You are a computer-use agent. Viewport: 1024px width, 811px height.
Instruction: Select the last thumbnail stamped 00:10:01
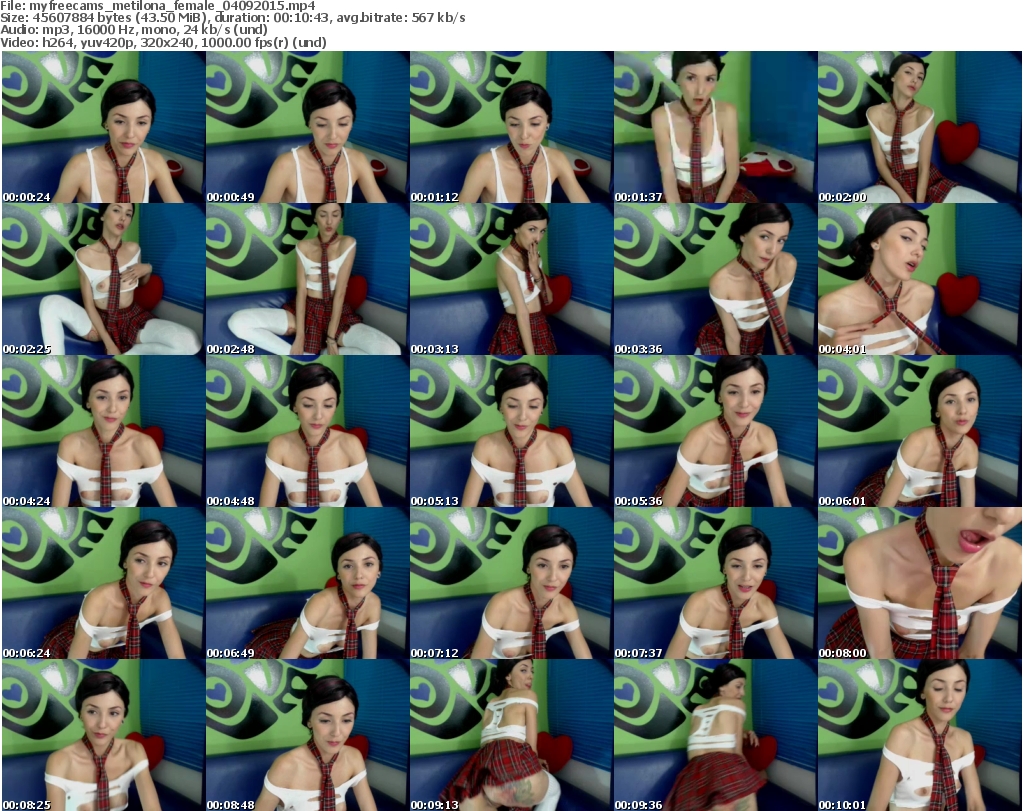(920, 735)
